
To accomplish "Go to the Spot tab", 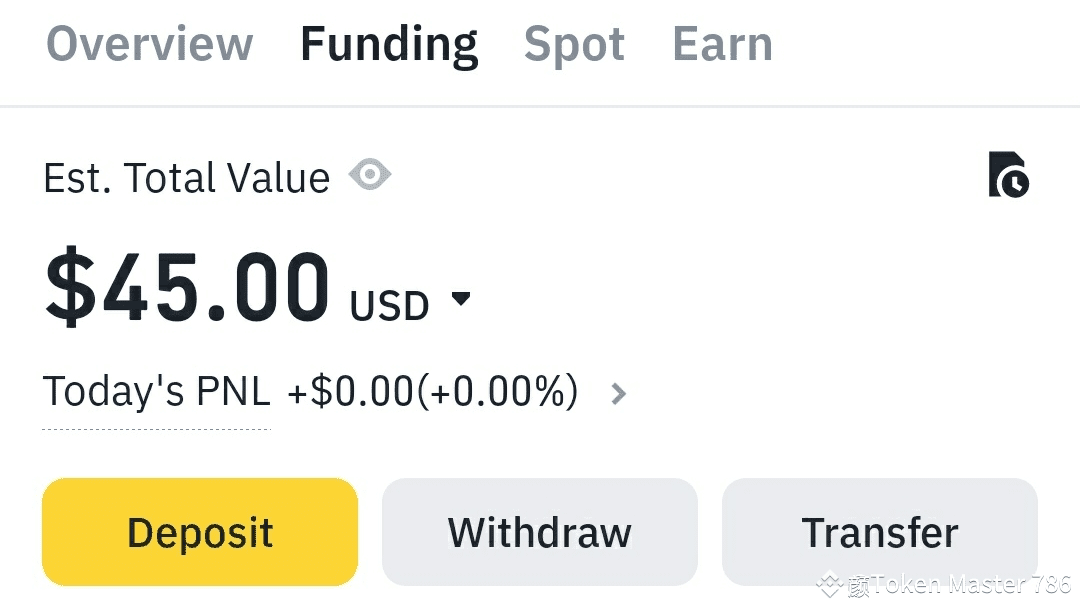I will (x=574, y=45).
